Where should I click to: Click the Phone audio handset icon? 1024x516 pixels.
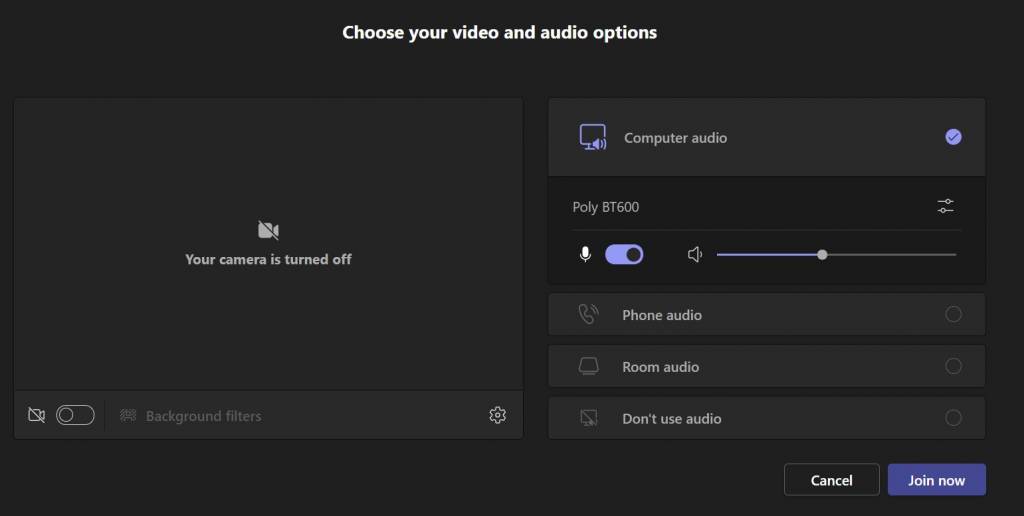(x=588, y=315)
